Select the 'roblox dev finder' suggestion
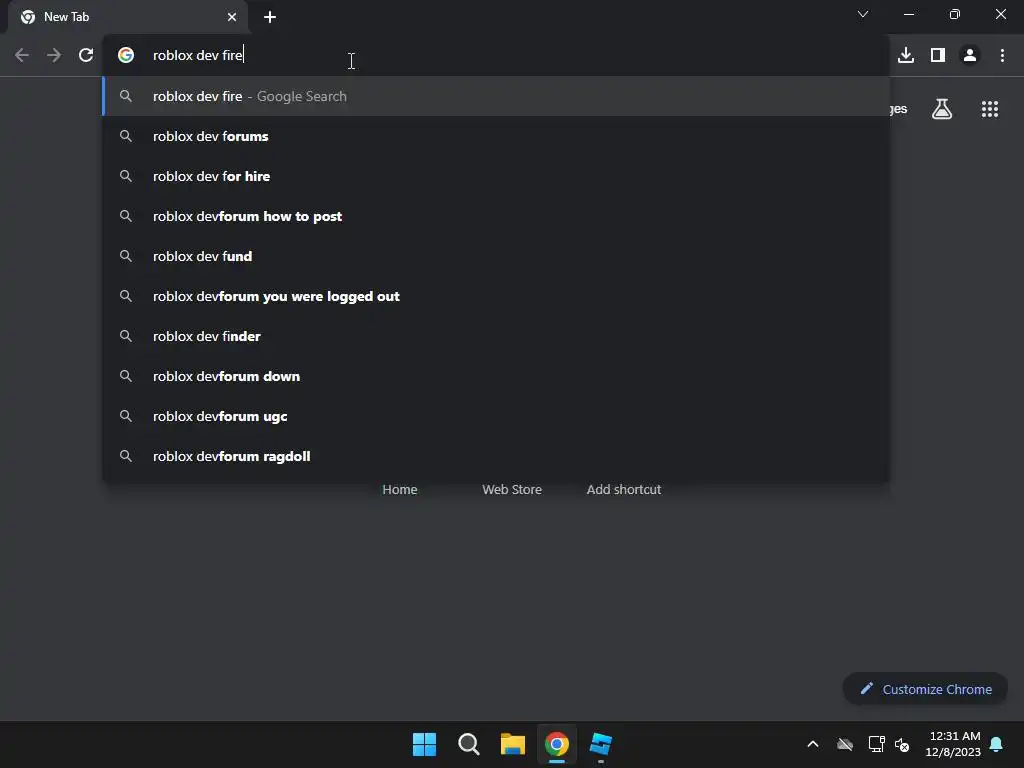Screen dimensions: 1024x768 [x=496, y=336]
